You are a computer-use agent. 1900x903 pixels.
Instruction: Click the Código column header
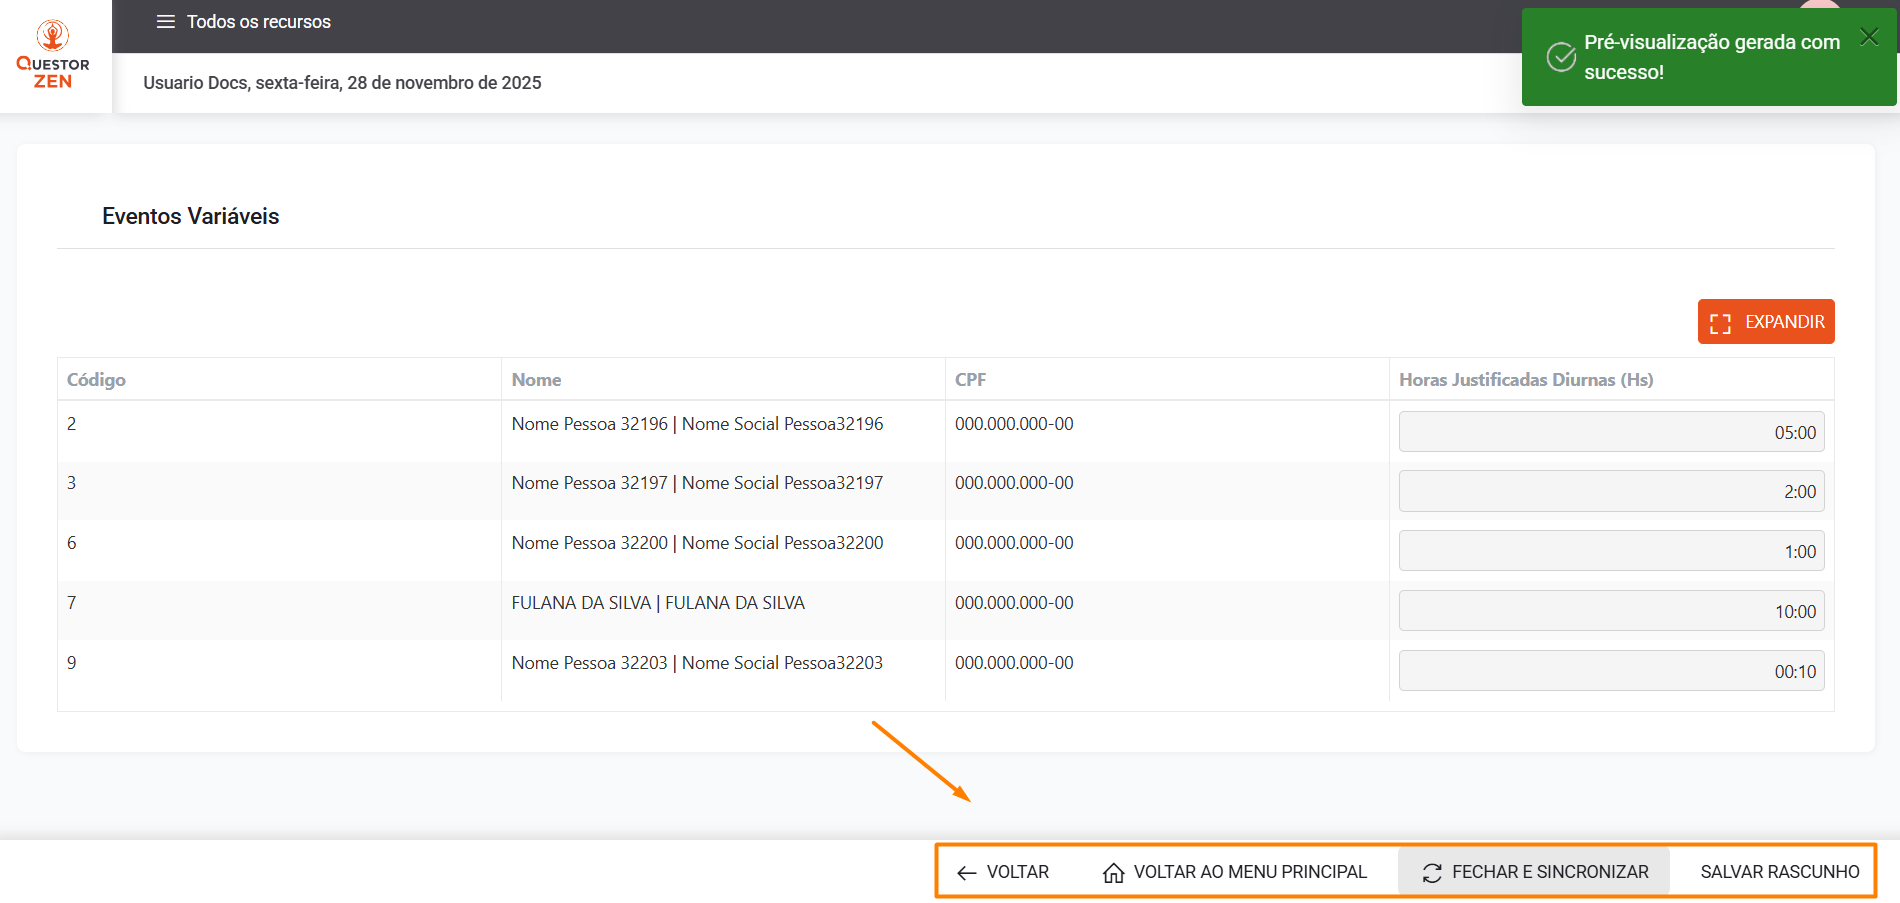(x=96, y=380)
